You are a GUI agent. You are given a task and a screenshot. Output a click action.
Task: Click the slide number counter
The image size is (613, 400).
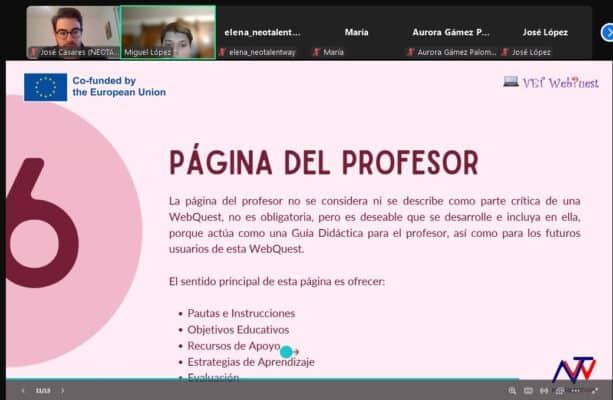tap(42, 390)
